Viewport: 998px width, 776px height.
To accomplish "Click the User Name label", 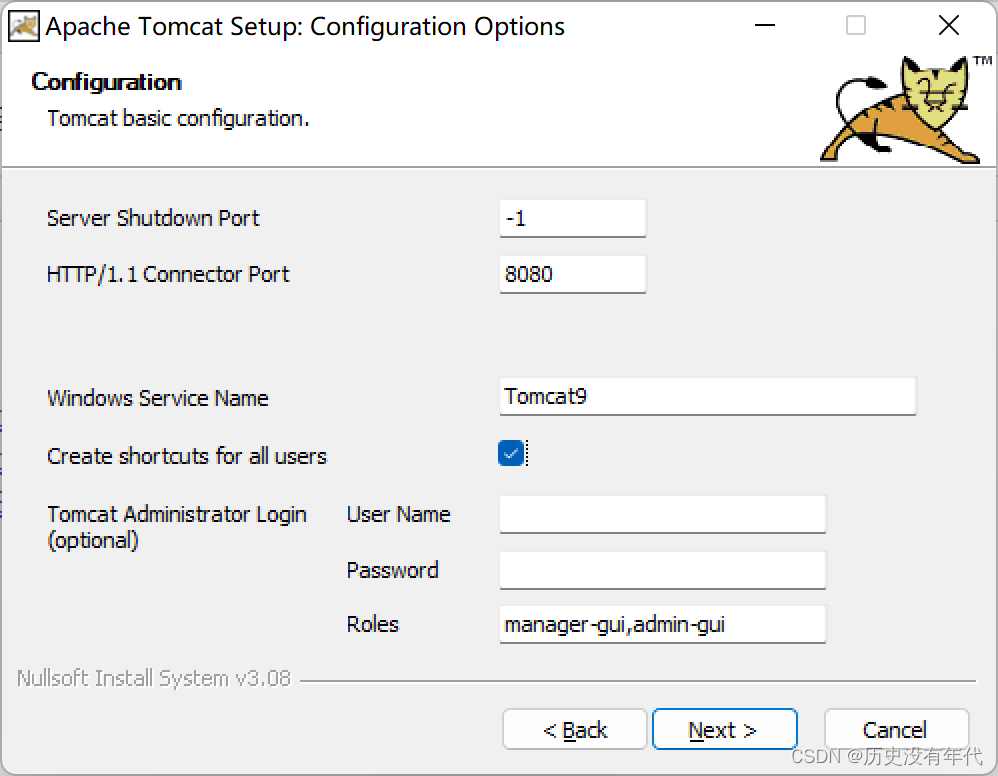I will point(398,514).
